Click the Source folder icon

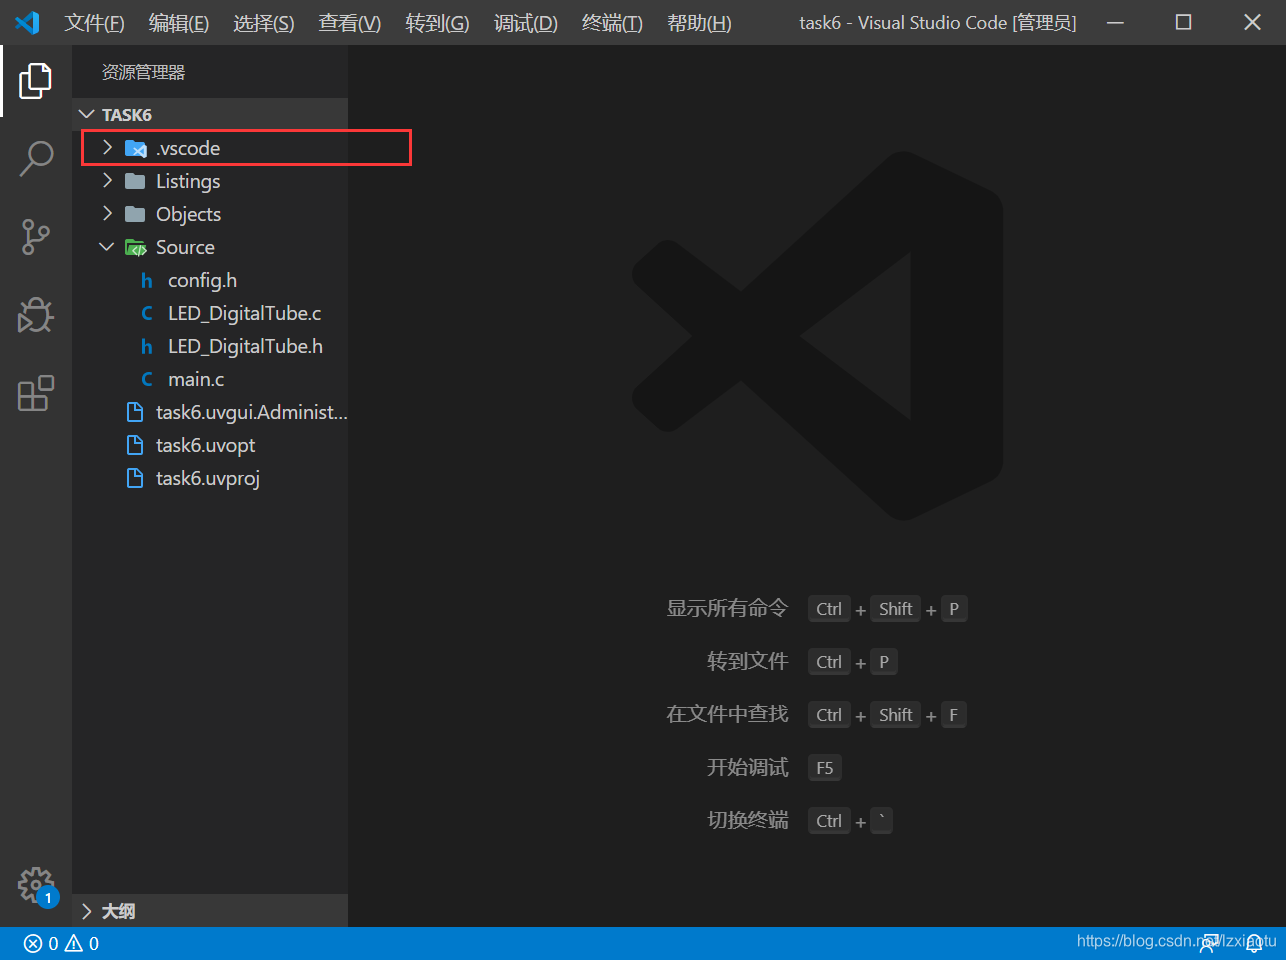135,247
